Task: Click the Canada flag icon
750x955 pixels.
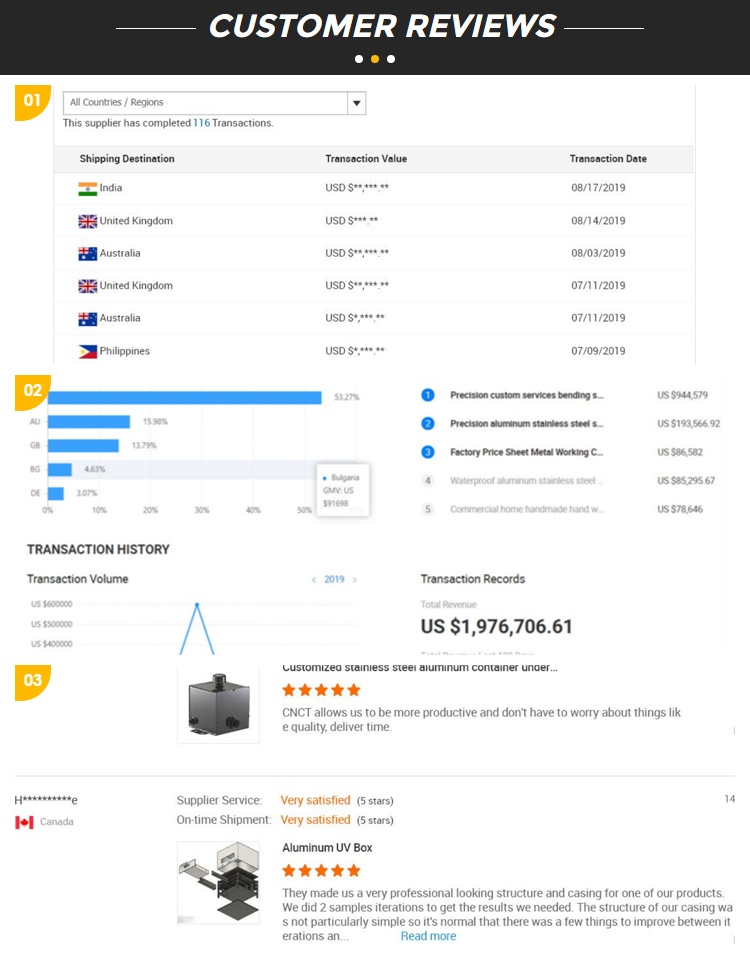Action: [25, 822]
